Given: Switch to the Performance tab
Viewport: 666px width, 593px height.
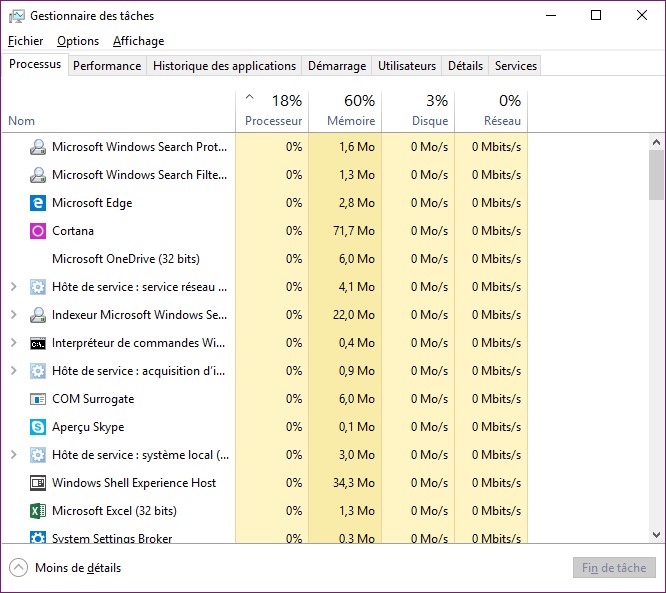Looking at the screenshot, I should 107,66.
